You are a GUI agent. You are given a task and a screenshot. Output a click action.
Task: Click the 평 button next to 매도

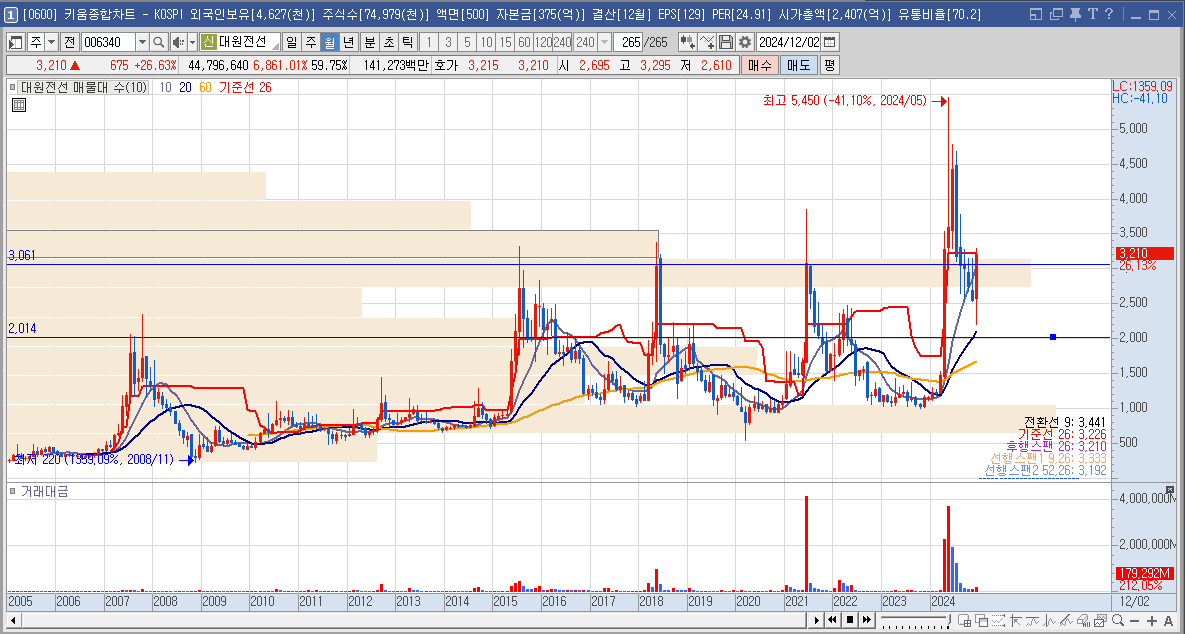point(829,66)
